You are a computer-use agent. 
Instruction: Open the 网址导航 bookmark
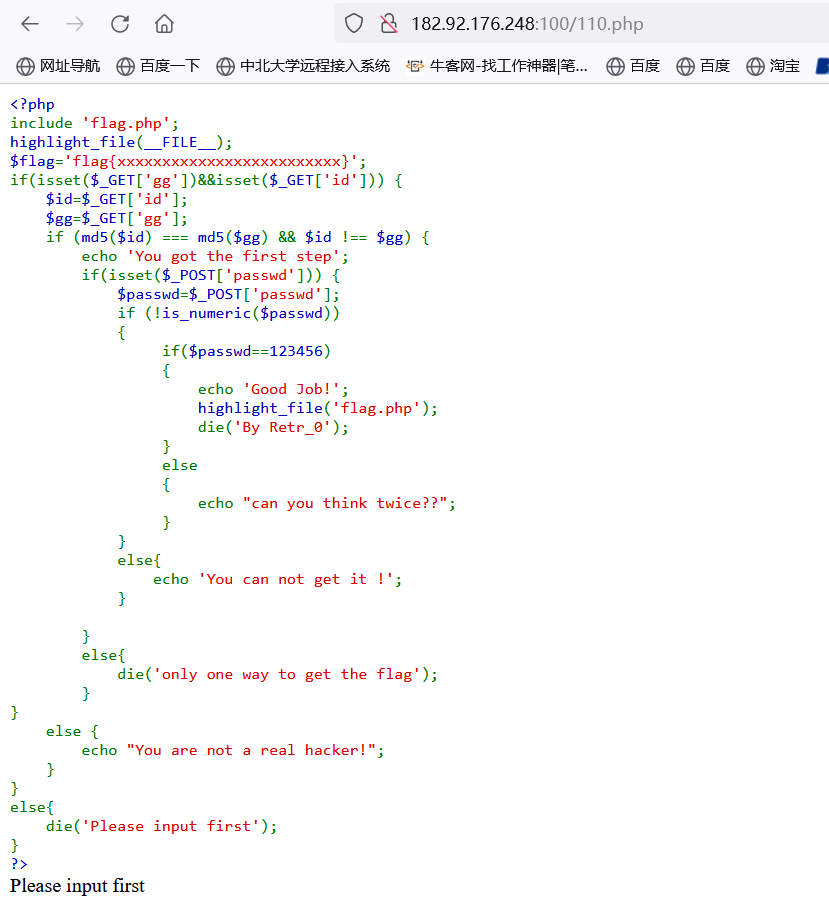pyautogui.click(x=59, y=66)
